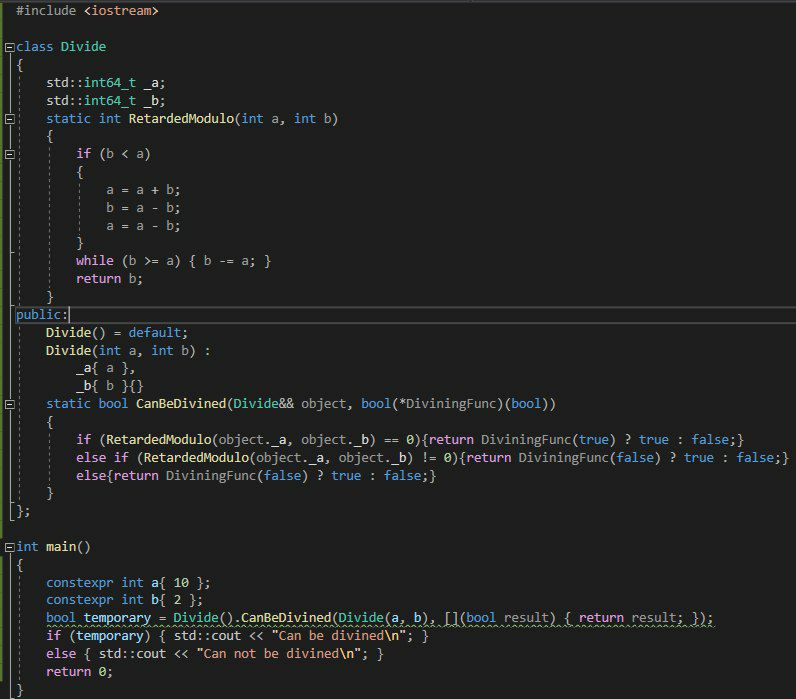Screen dimensions: 796x699
Task: Click the 'Divide(int a, int b) :' constructor line
Action: coord(128,351)
